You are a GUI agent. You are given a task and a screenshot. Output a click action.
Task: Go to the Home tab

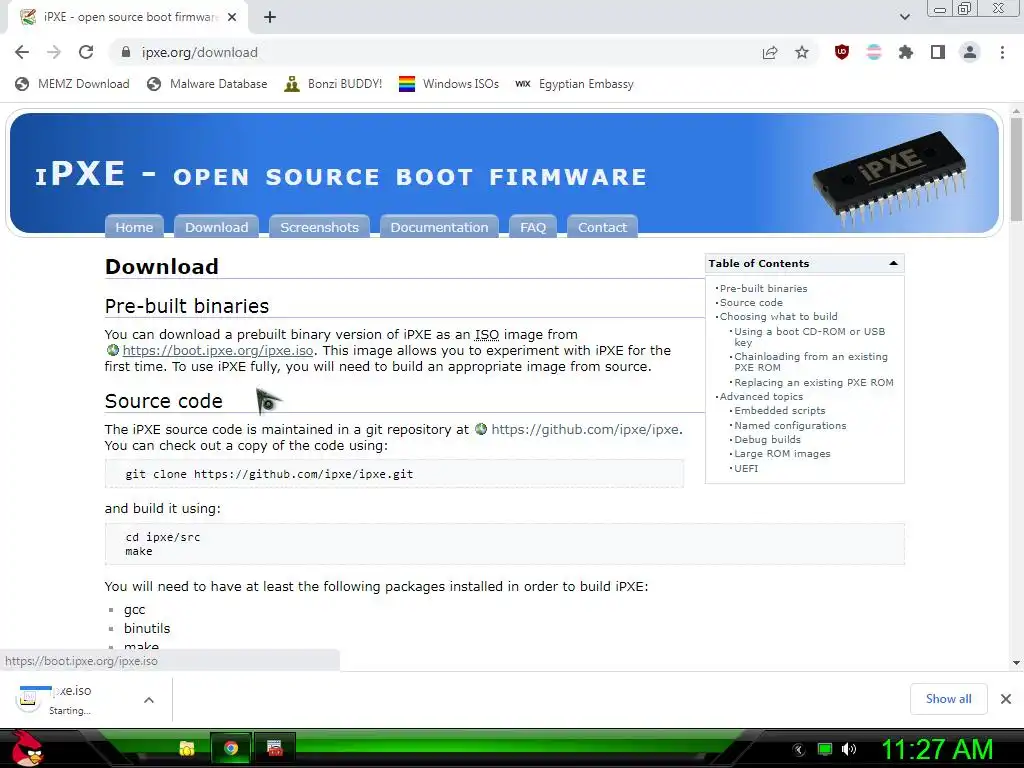(x=134, y=227)
